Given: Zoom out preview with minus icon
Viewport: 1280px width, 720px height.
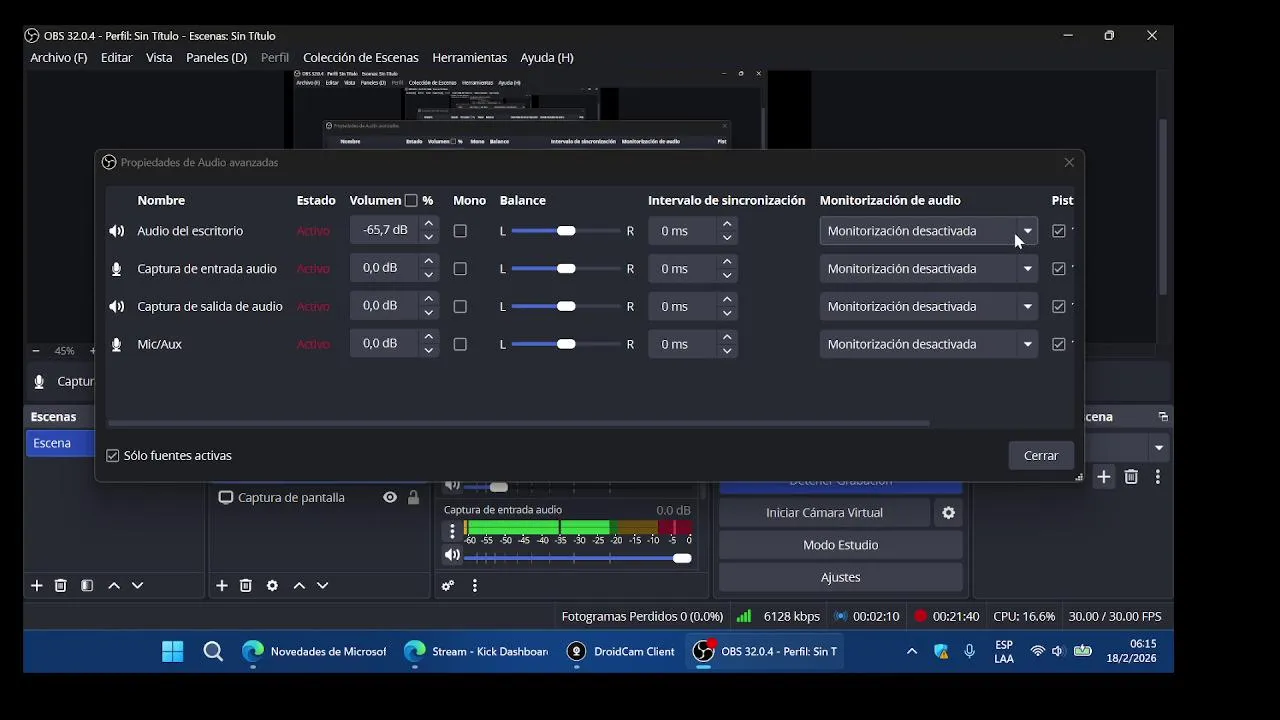Looking at the screenshot, I should click(x=36, y=351).
